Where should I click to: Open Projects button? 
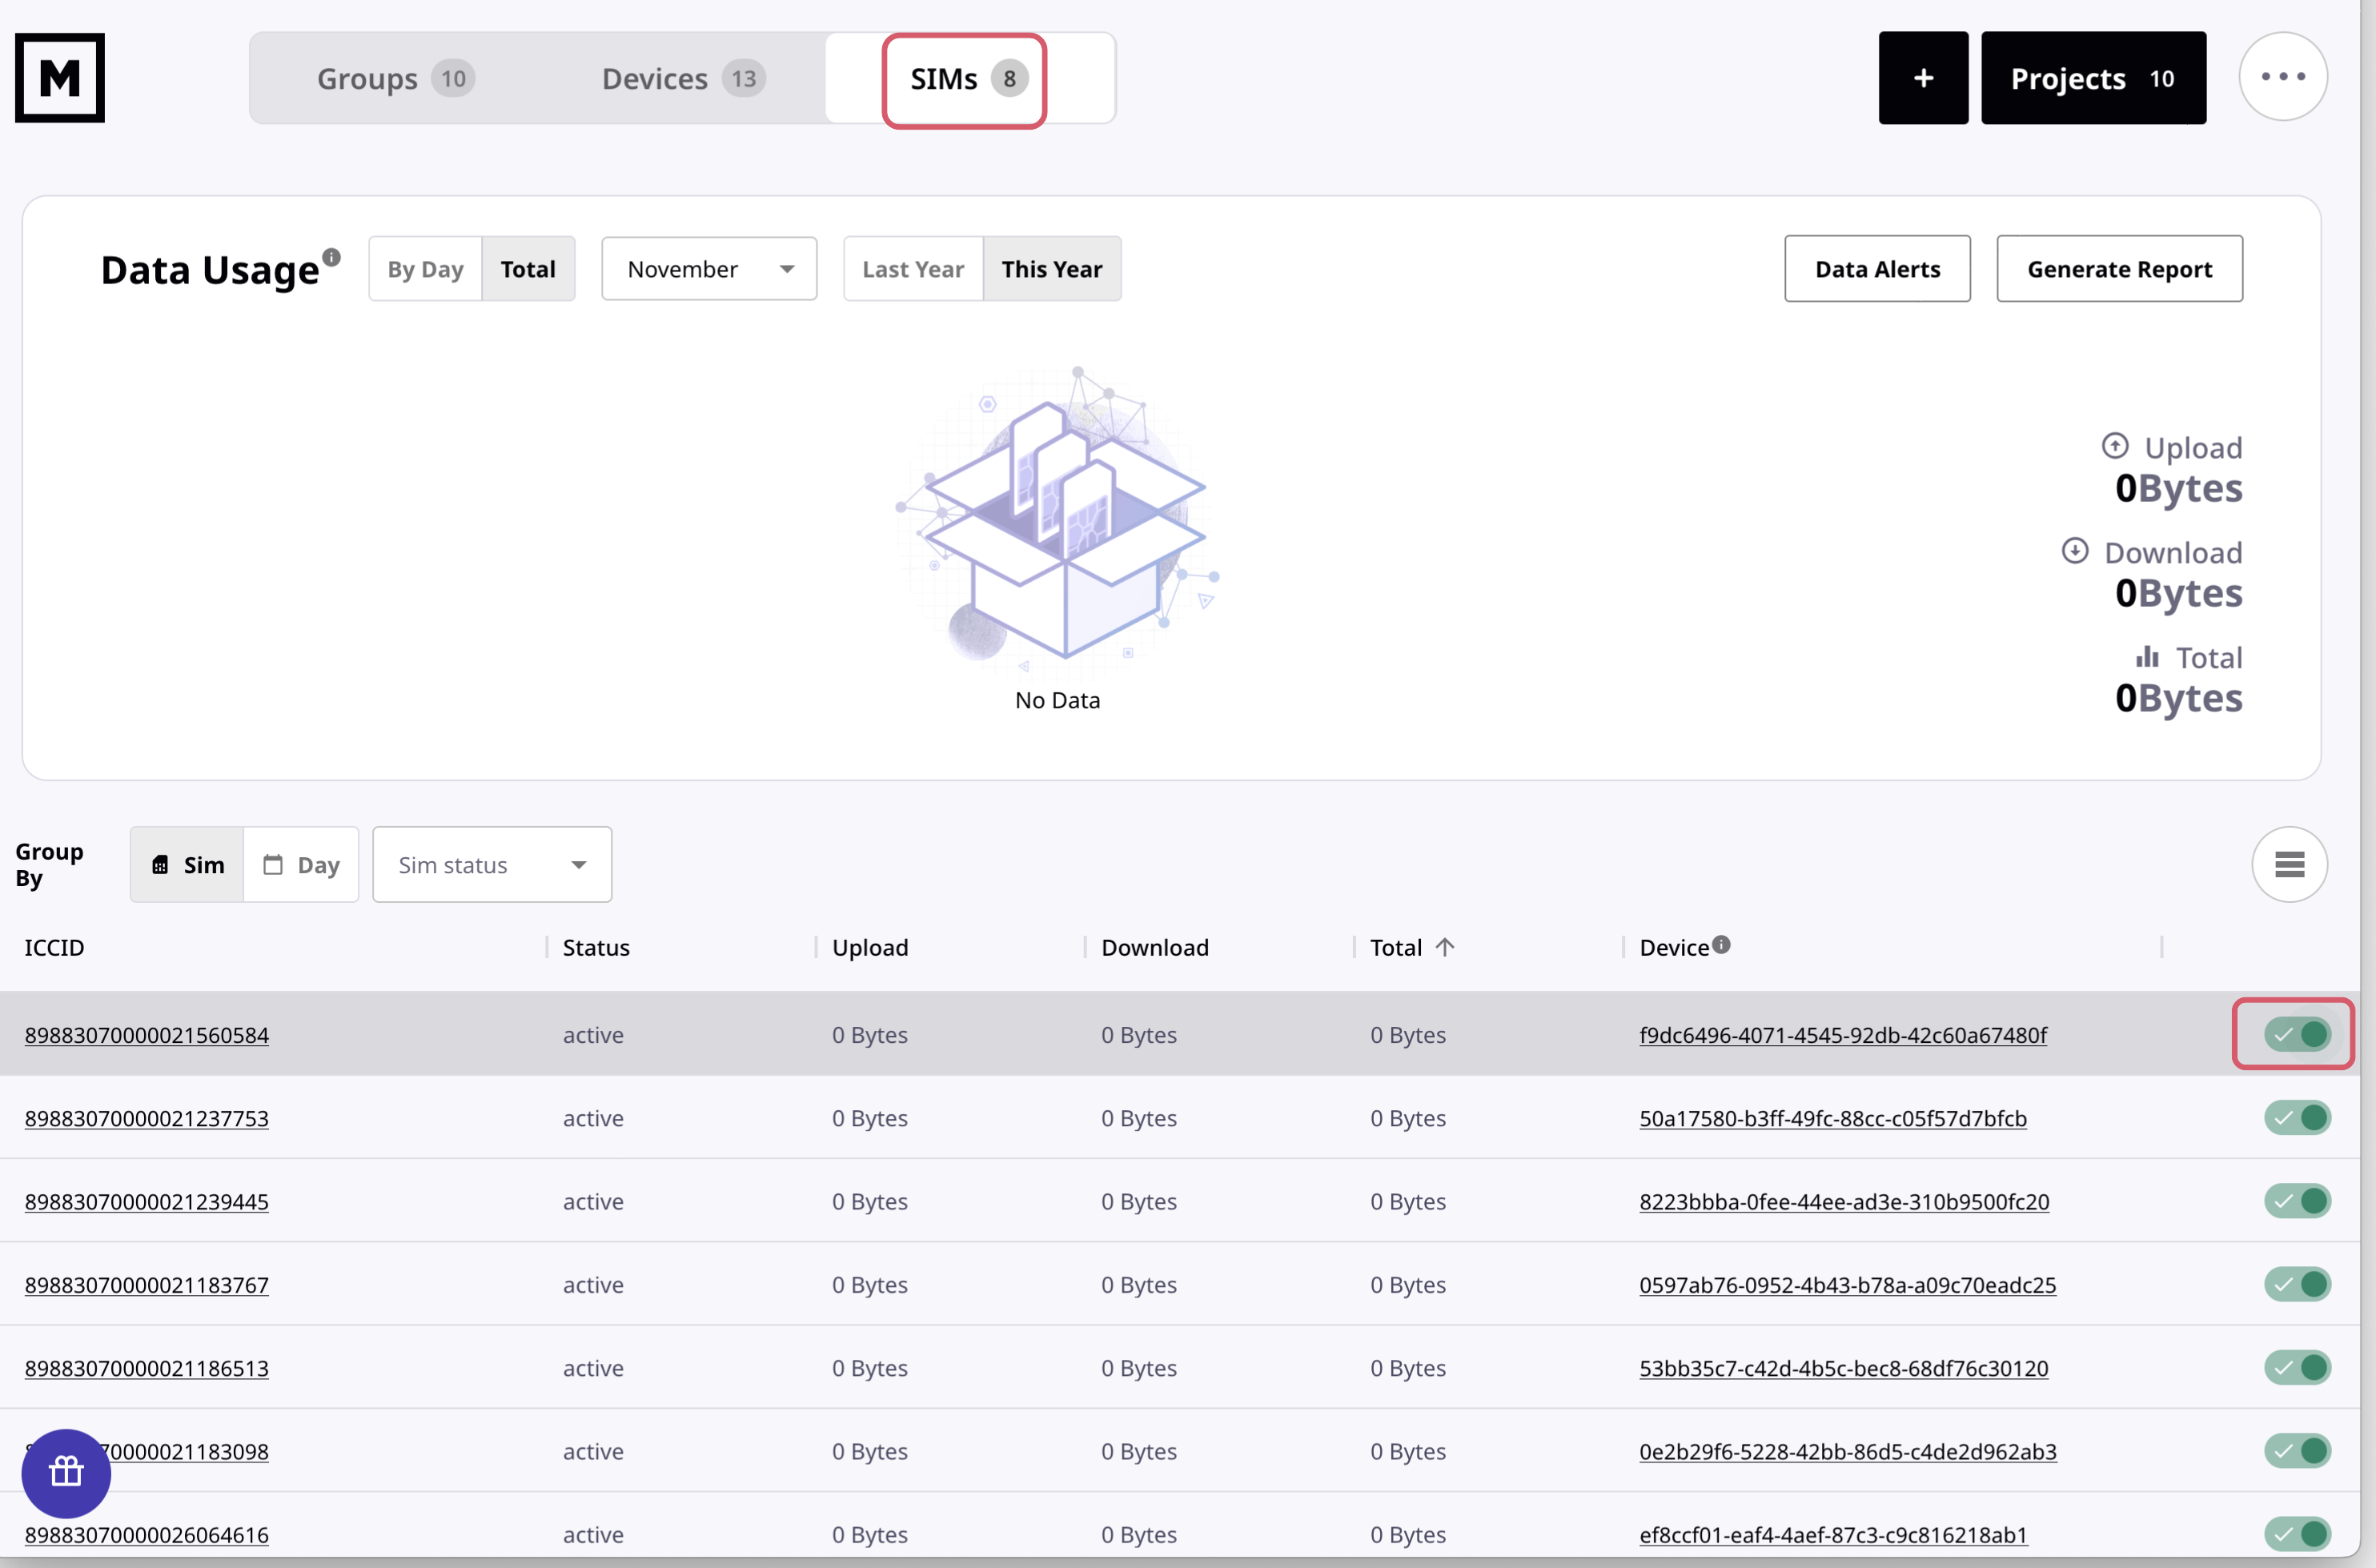(x=2093, y=78)
